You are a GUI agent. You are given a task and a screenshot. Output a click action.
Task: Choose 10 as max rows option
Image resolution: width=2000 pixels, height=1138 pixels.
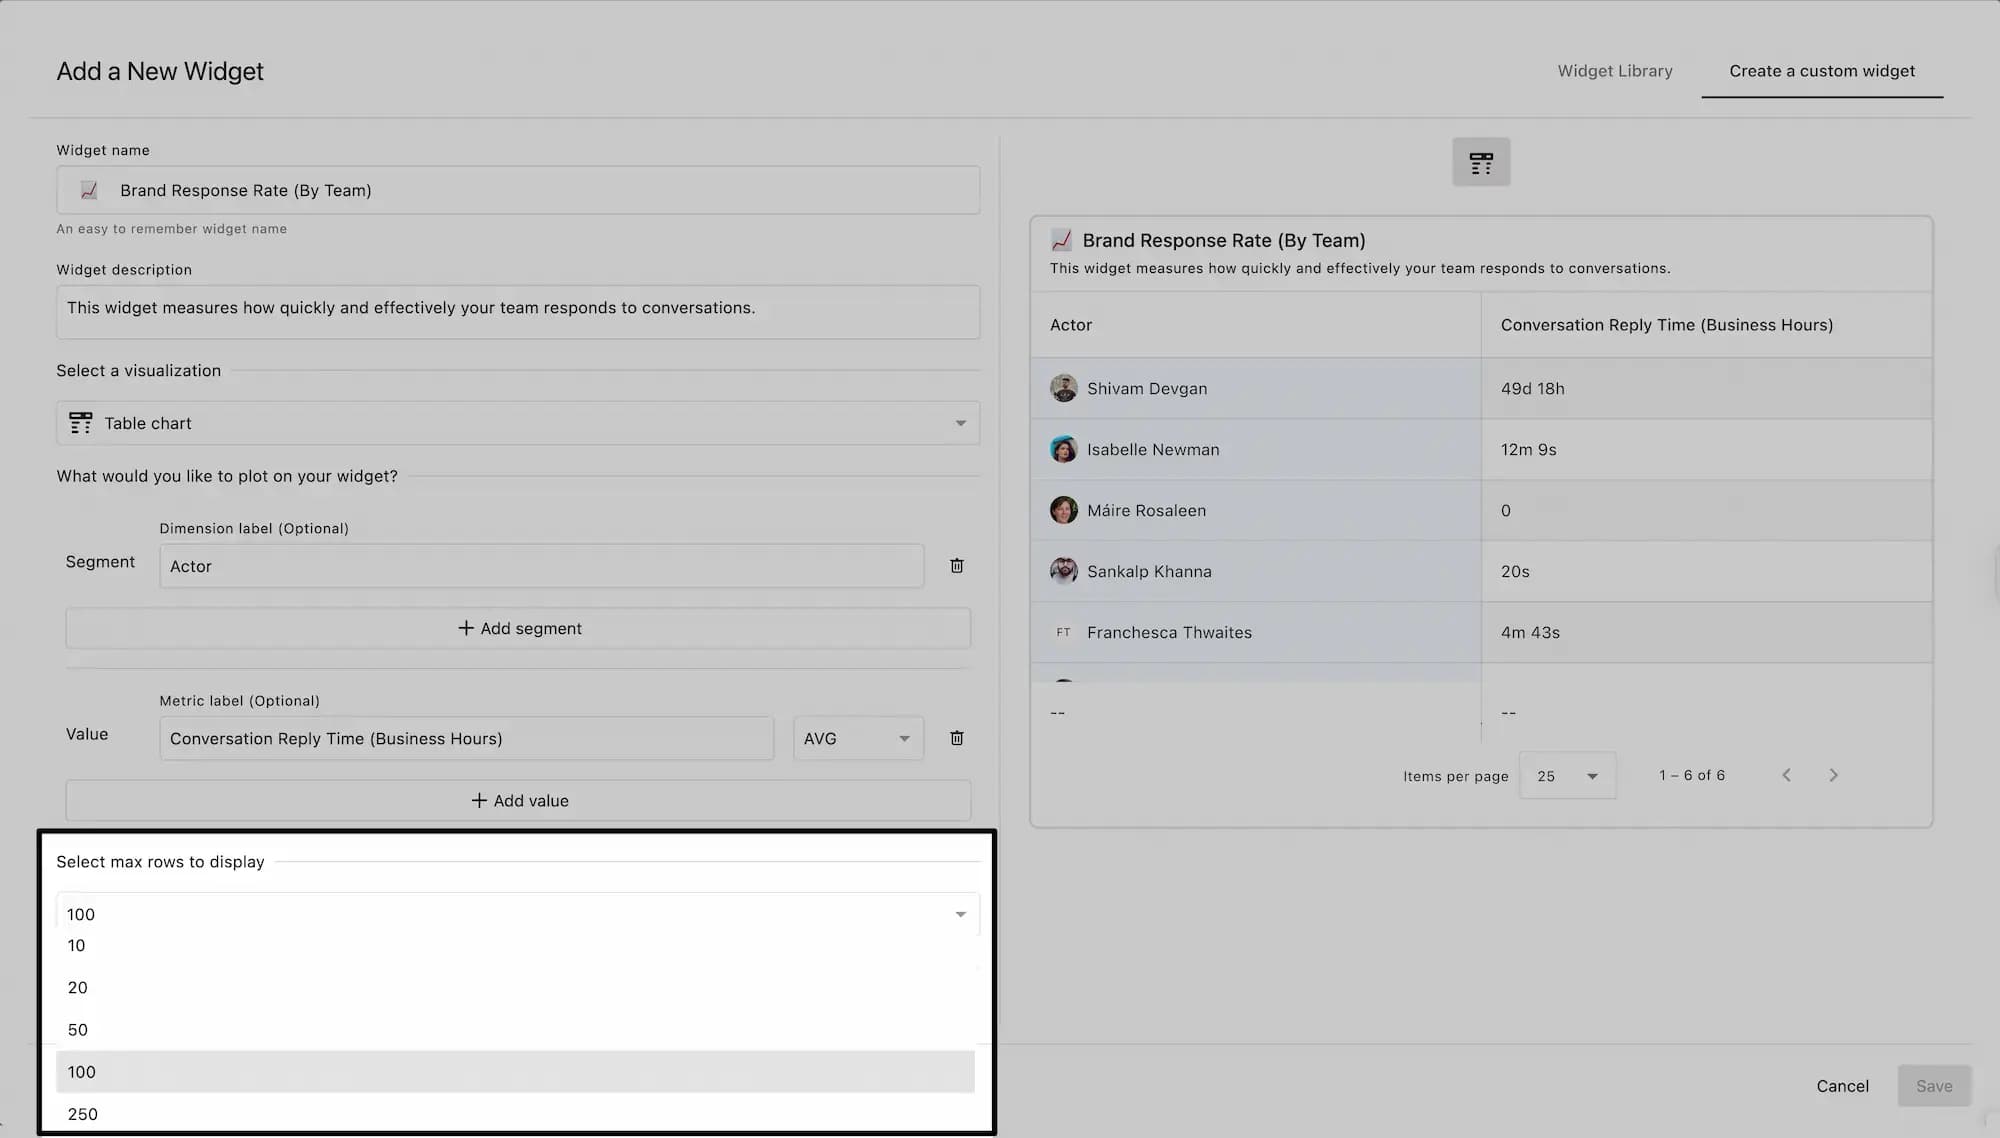pos(77,946)
